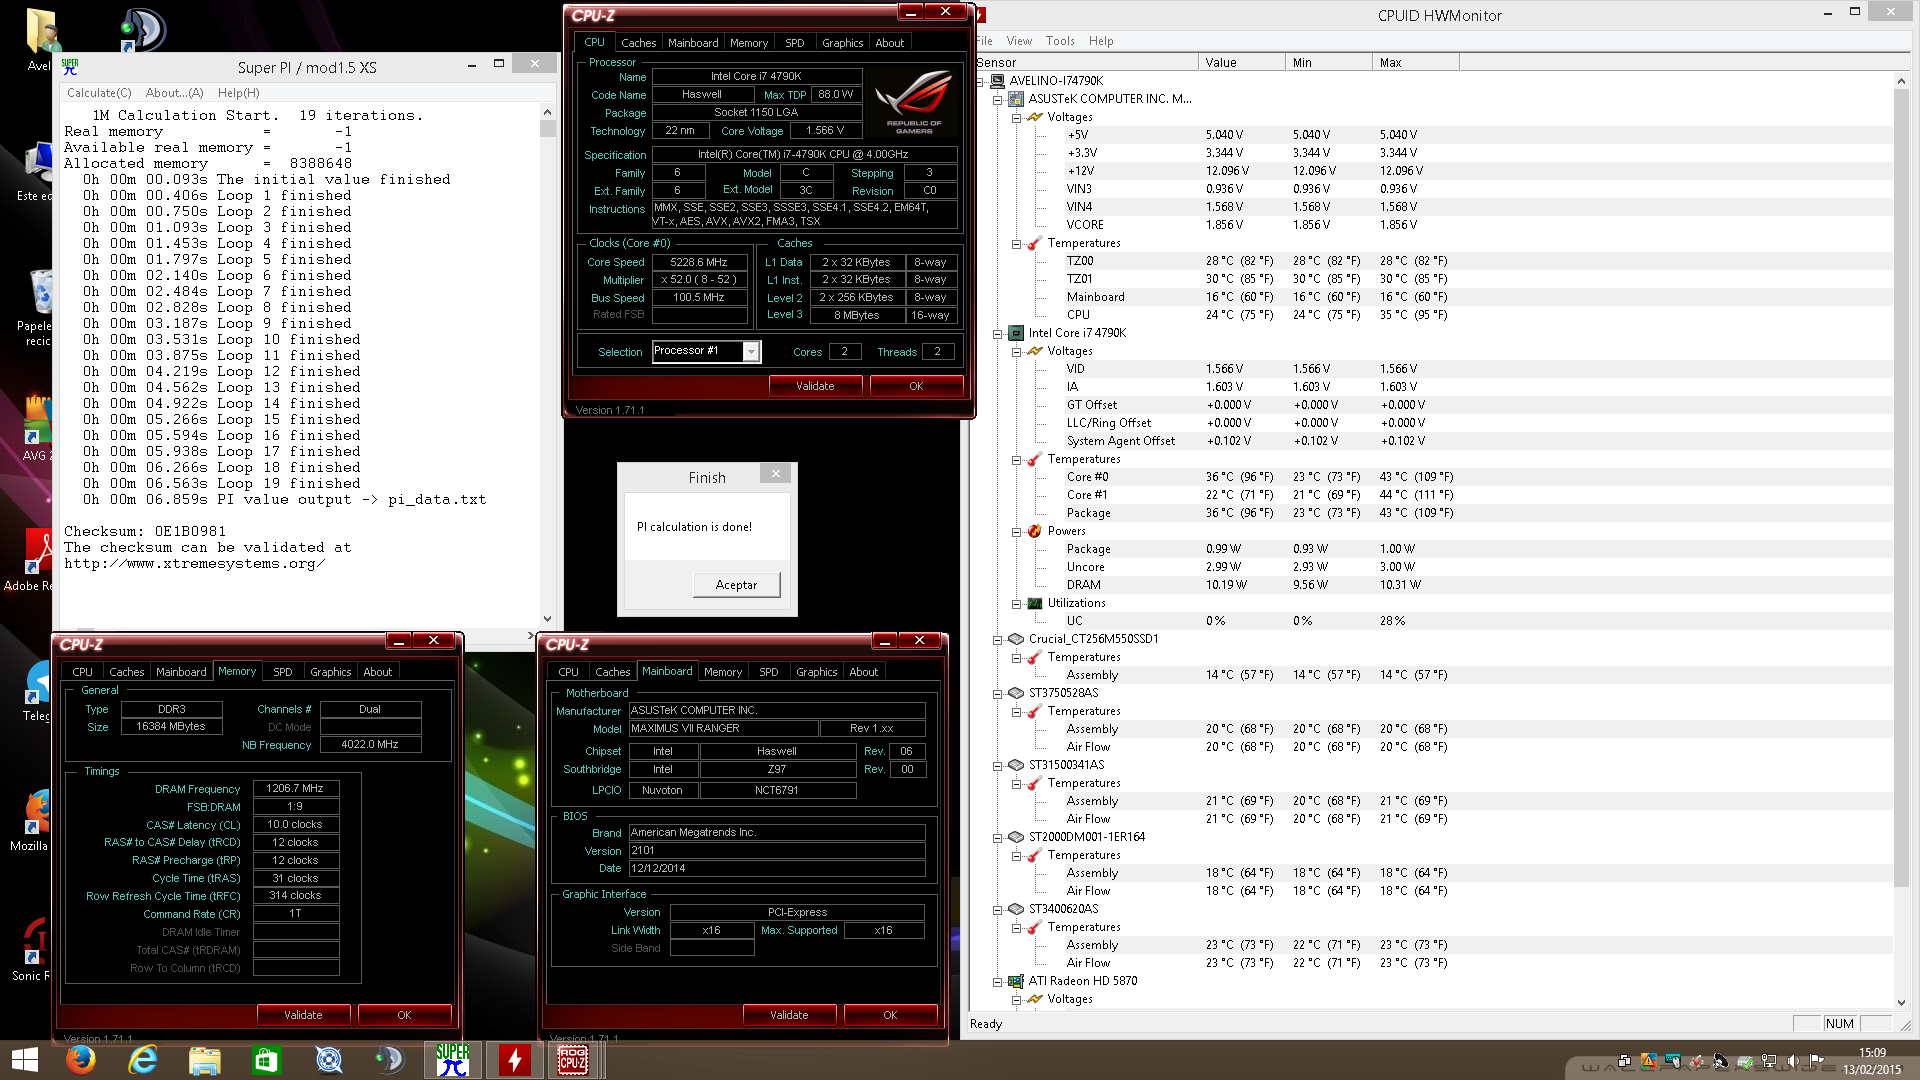Collapse the AVELINO-I74790K root node
Viewport: 1920px width, 1080px height.
coord(979,81)
